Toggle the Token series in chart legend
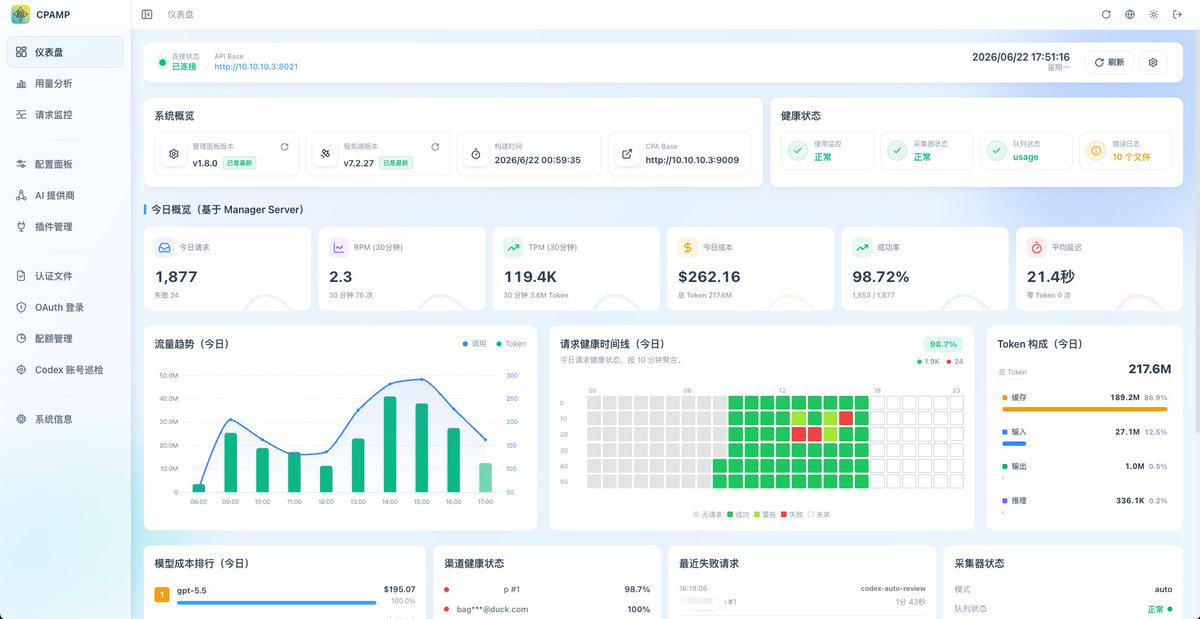The image size is (1200, 619). point(511,344)
